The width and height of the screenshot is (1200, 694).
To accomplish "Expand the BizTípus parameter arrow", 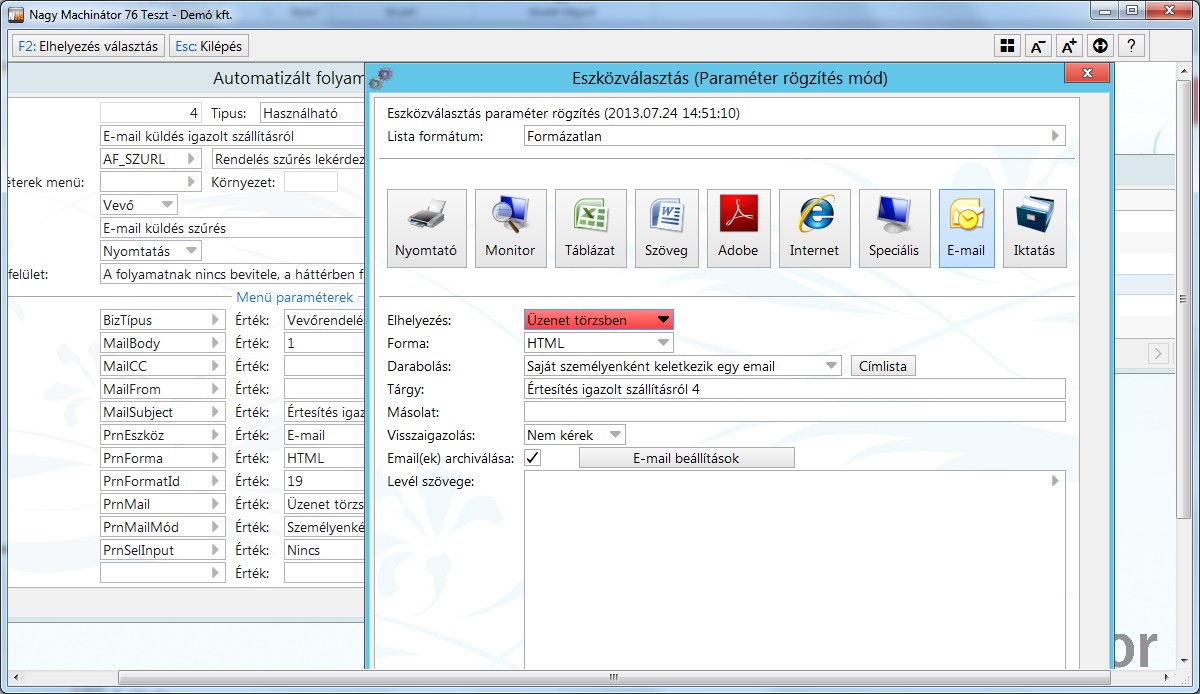I will pos(216,320).
